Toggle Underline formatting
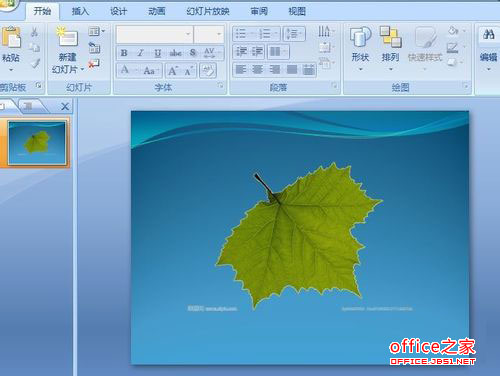Image resolution: width=500 pixels, height=376 pixels. click(x=157, y=53)
